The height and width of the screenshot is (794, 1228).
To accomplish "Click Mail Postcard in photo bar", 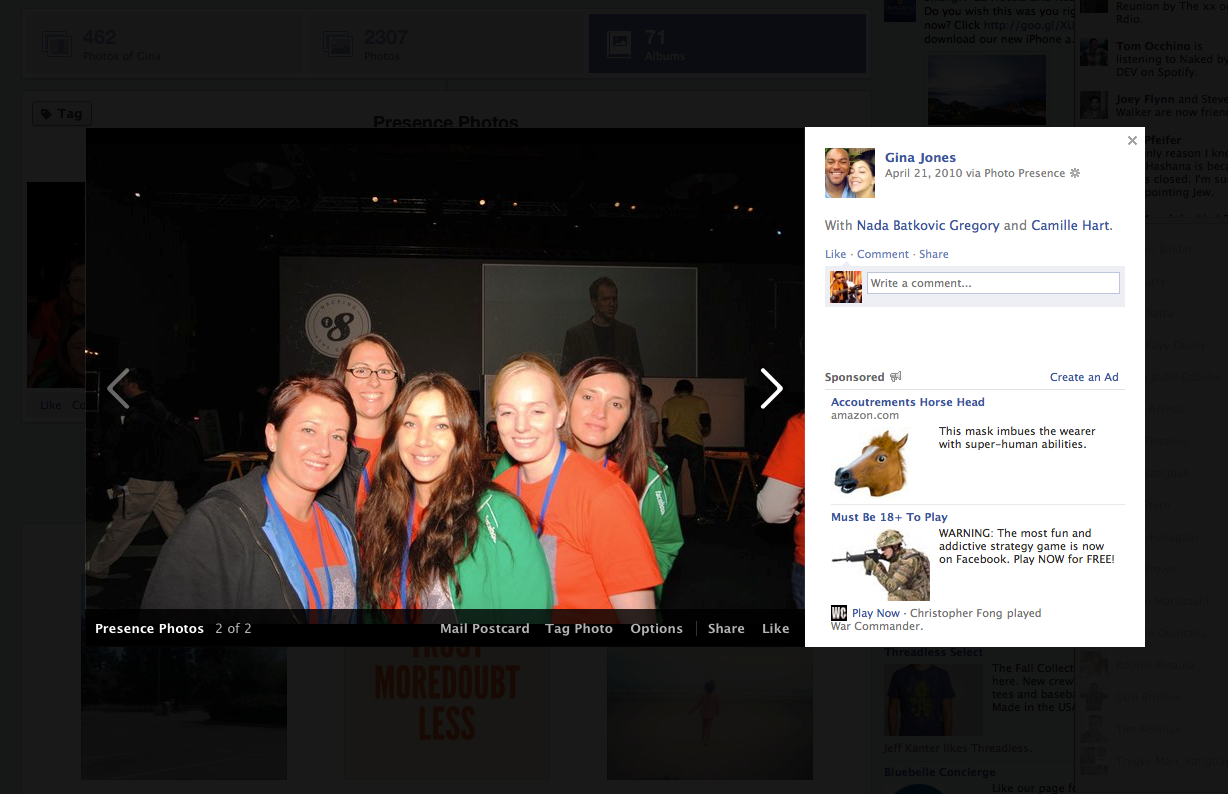I will [x=485, y=629].
